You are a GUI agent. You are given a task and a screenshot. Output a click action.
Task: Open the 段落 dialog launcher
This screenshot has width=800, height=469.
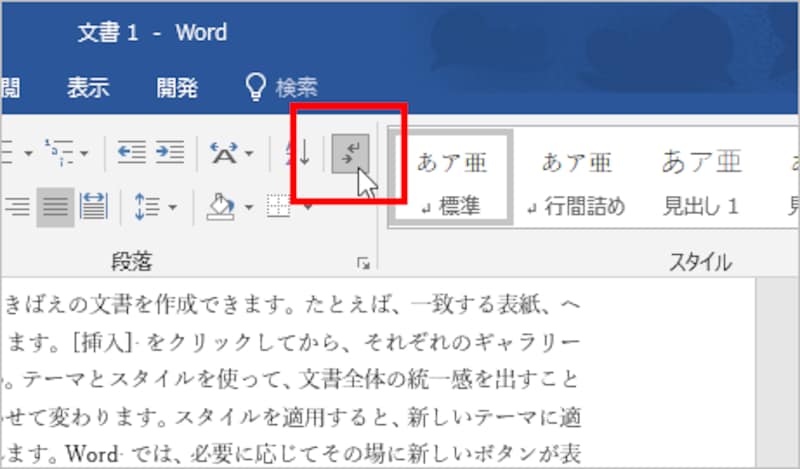pos(363,263)
